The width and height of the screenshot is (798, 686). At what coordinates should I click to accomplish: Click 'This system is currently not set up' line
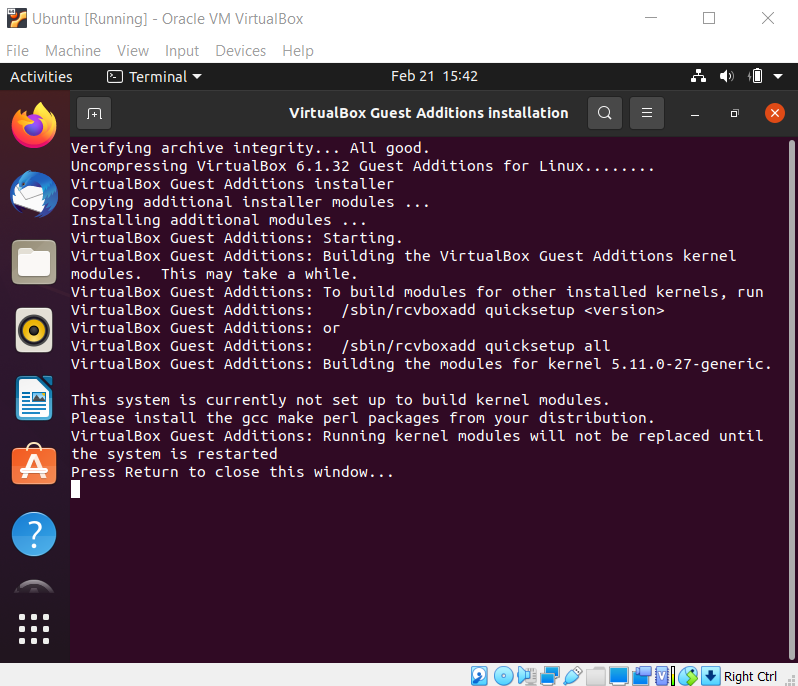click(x=340, y=400)
